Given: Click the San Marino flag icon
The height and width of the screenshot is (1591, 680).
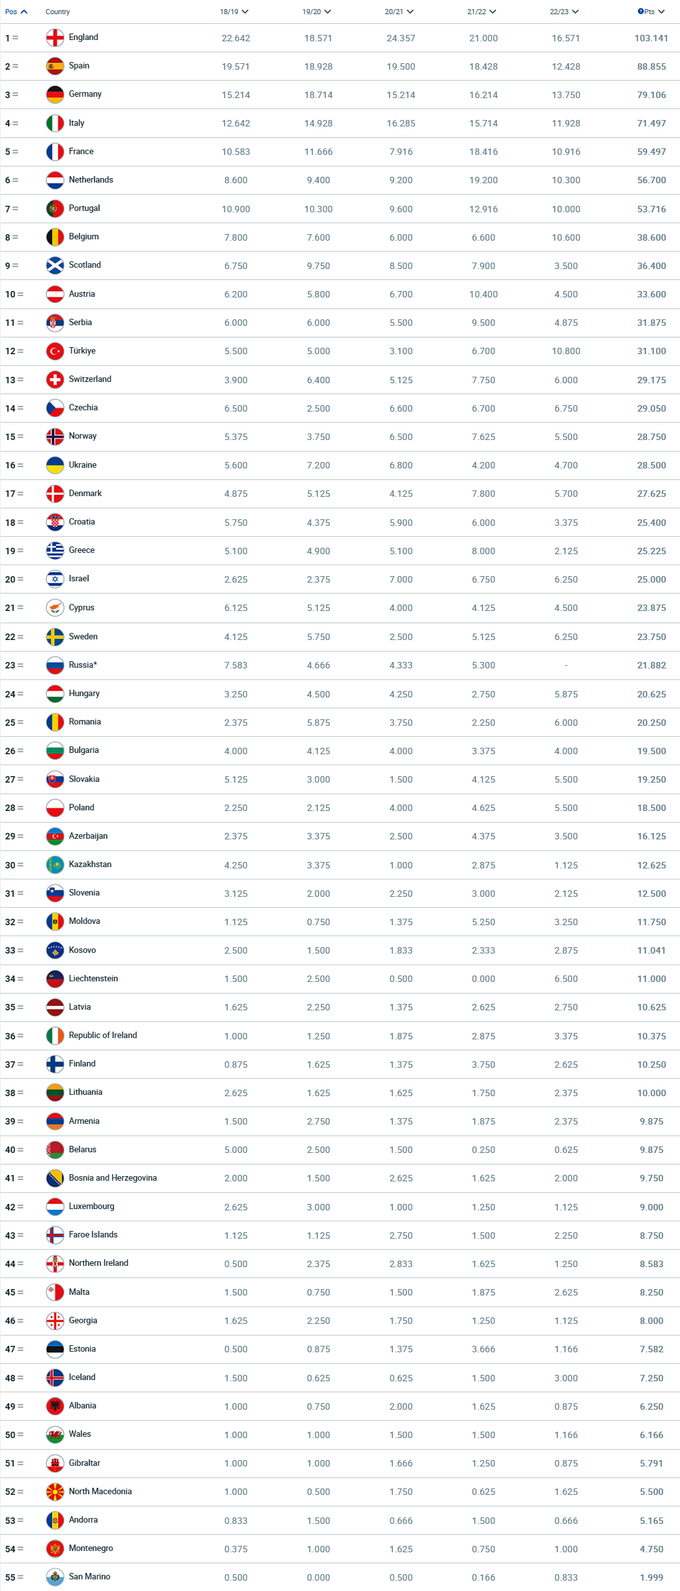Looking at the screenshot, I should (x=55, y=1577).
